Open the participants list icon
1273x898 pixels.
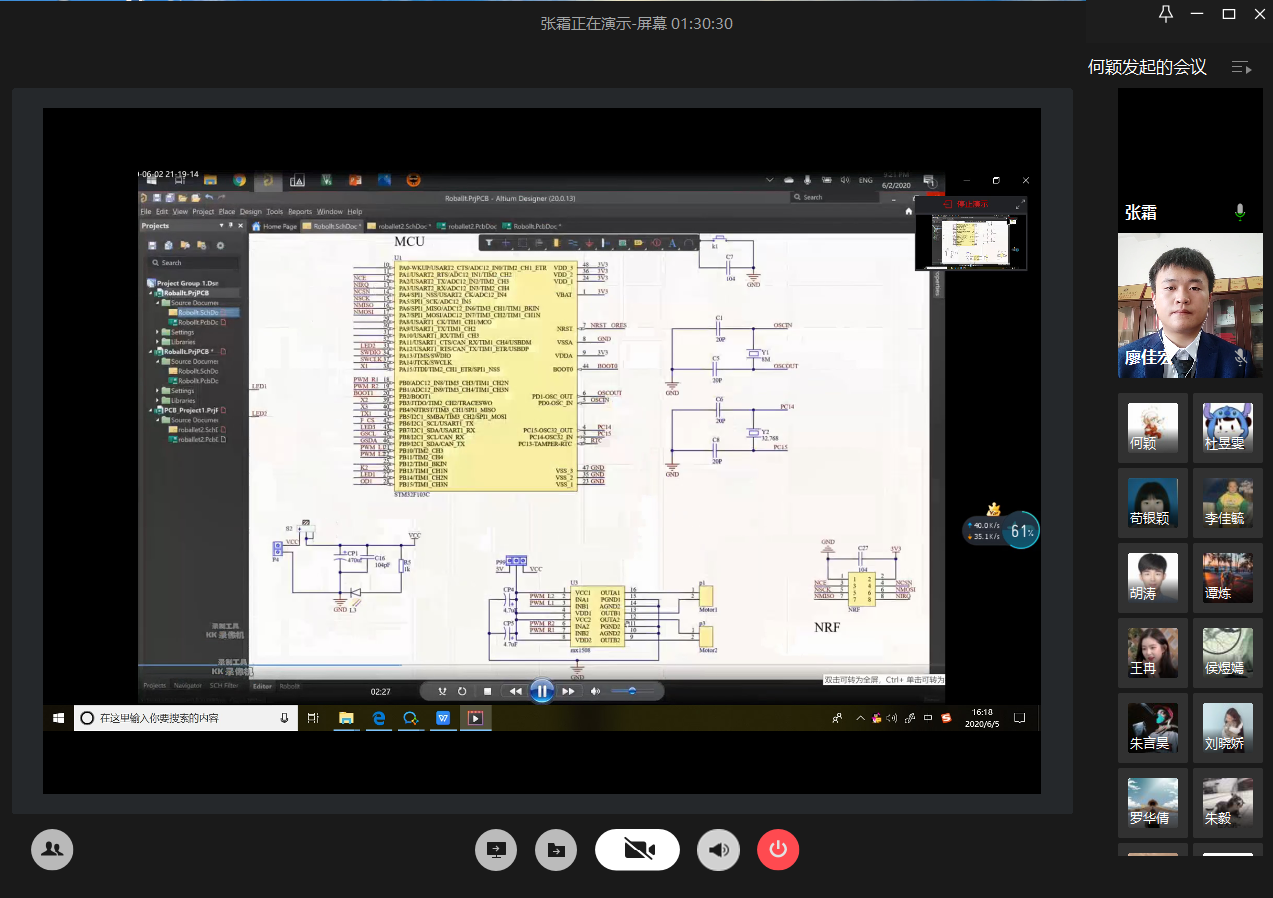[52, 850]
